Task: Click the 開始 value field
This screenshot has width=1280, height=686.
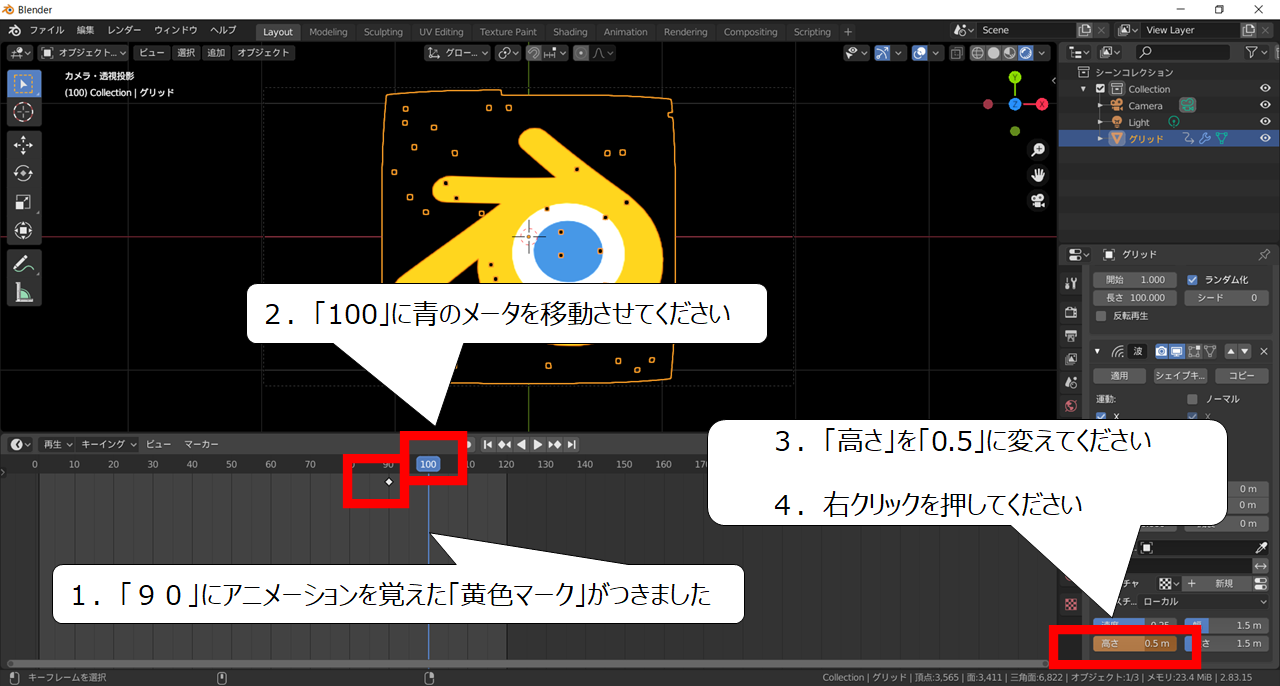Action: 1136,280
